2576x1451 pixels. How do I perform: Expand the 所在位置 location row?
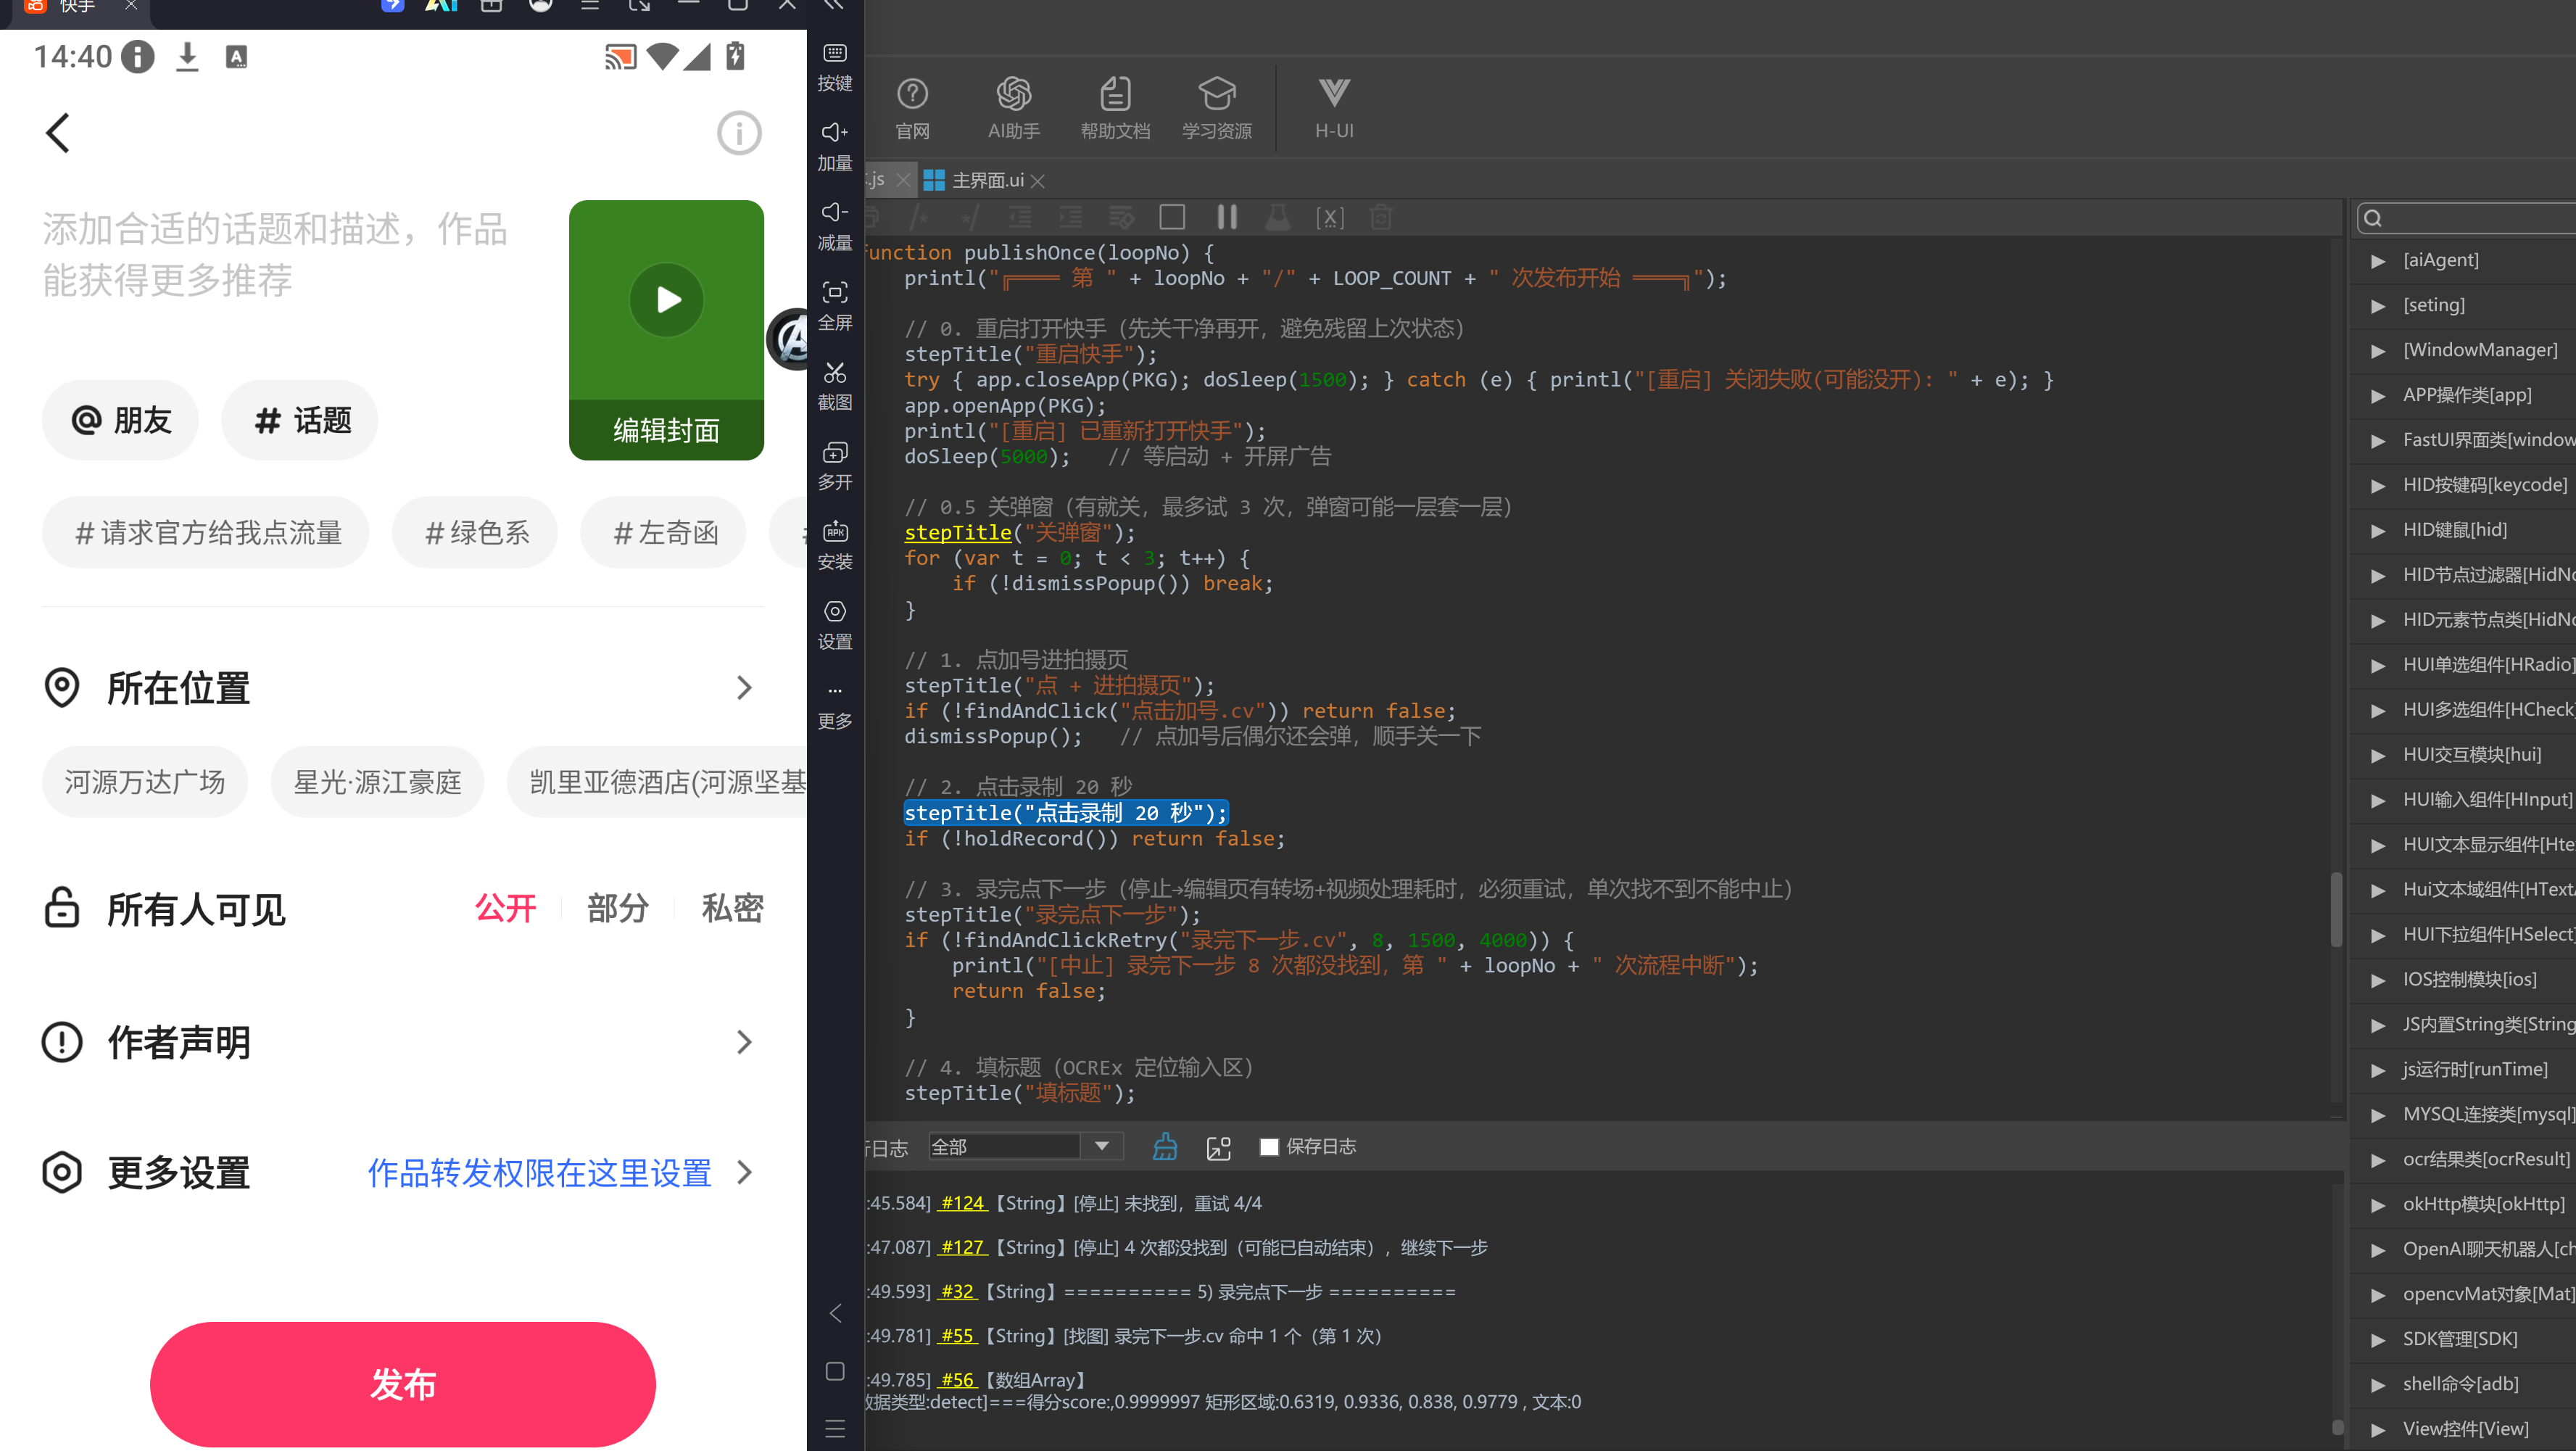click(402, 688)
